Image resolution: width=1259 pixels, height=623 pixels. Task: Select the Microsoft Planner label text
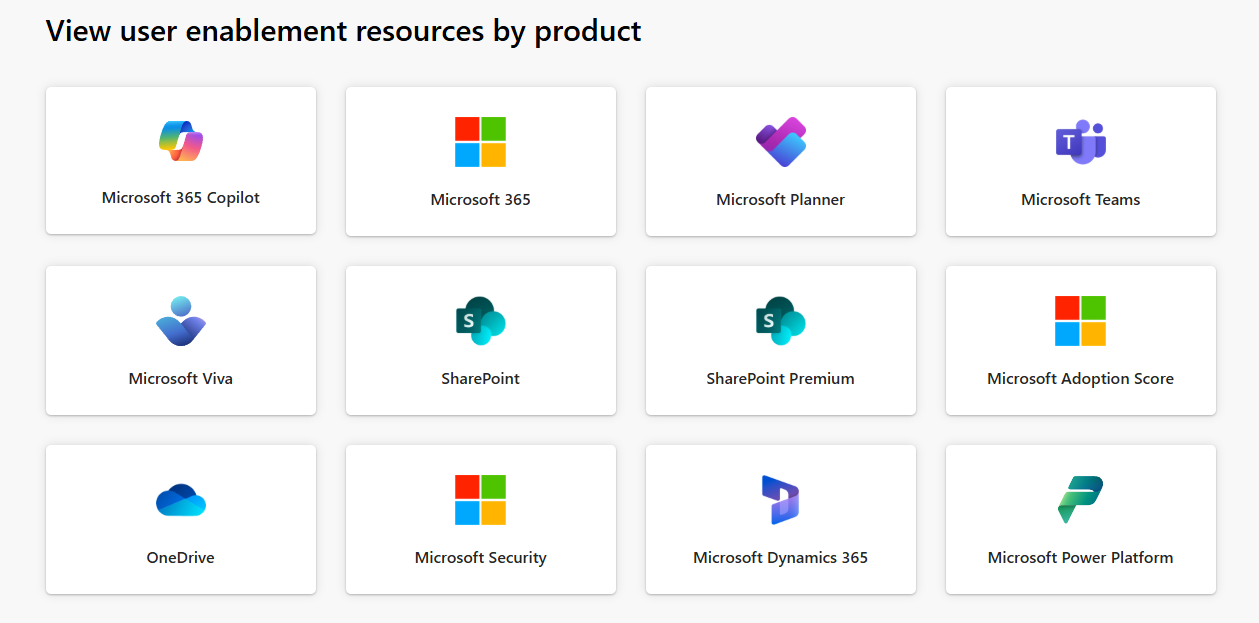tap(781, 199)
